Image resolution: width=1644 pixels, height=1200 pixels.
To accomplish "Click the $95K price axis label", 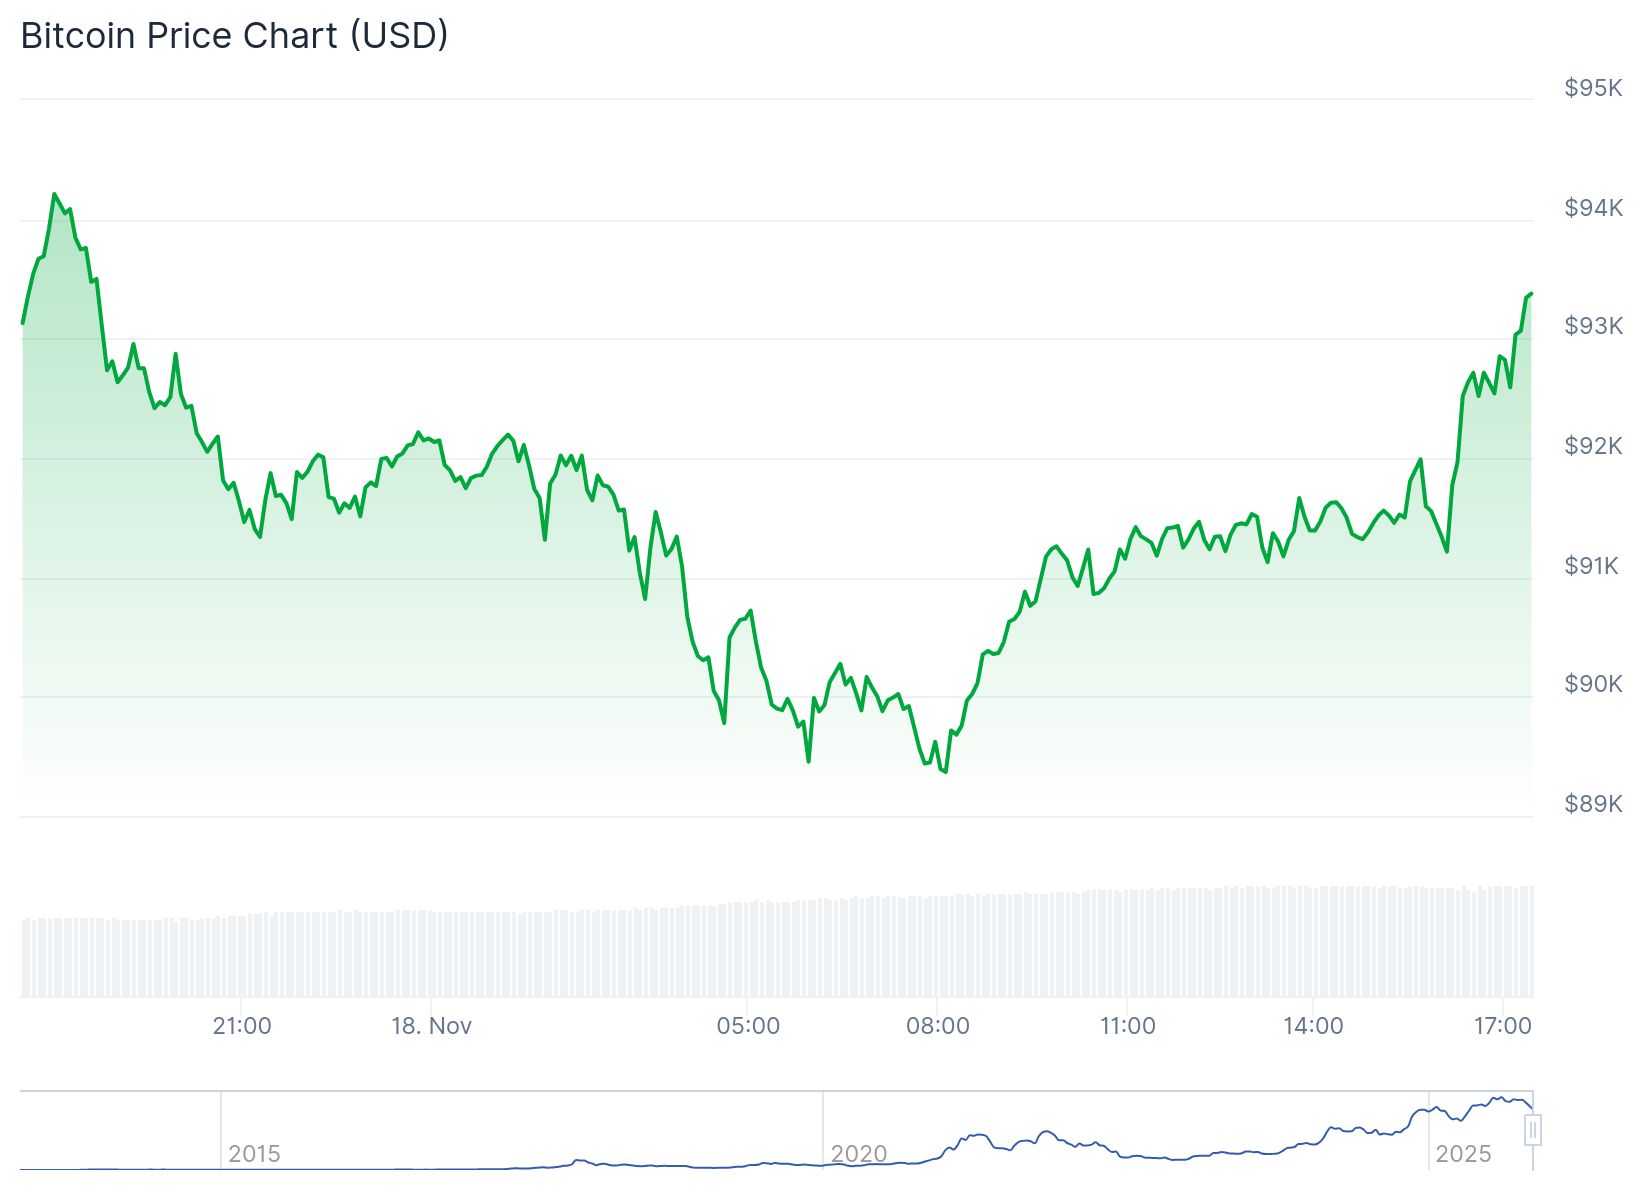I will click(1593, 88).
